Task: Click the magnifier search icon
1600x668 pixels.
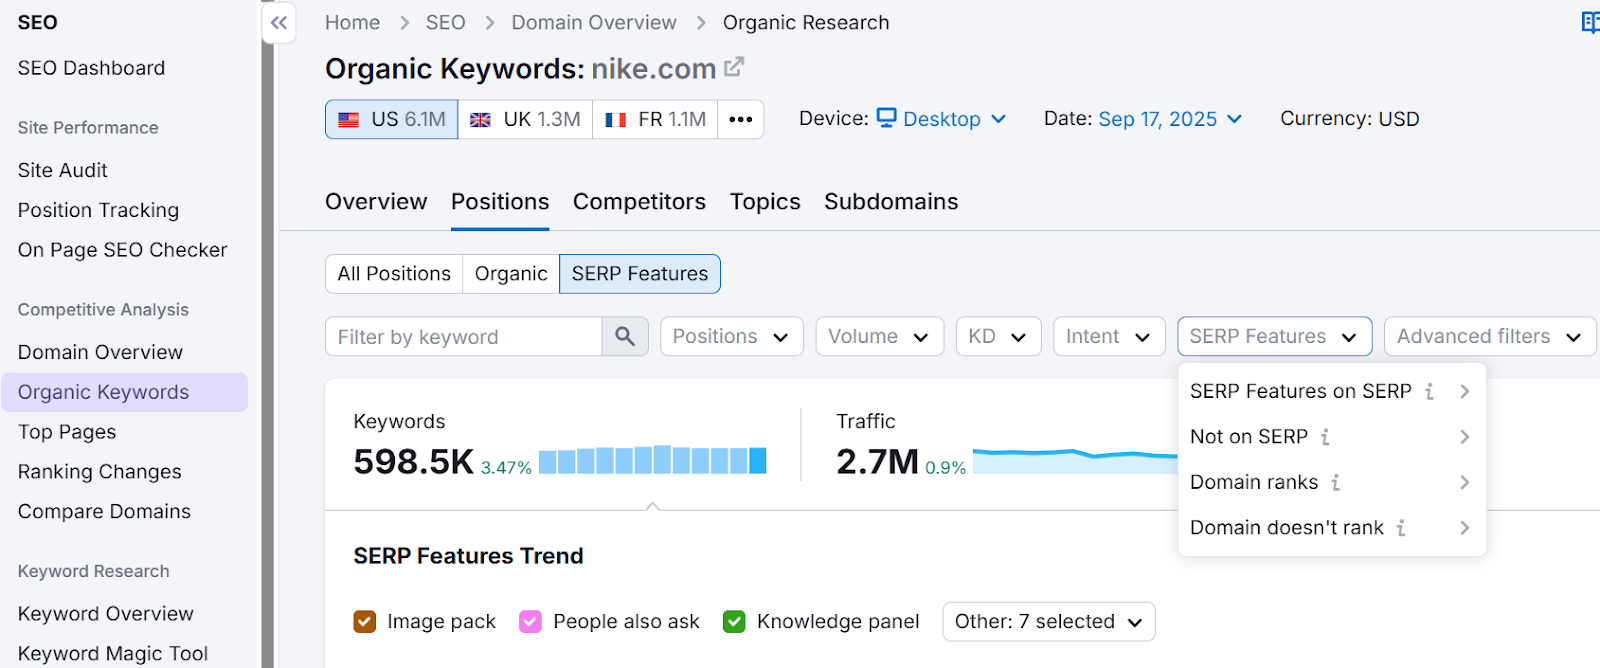Action: [625, 337]
